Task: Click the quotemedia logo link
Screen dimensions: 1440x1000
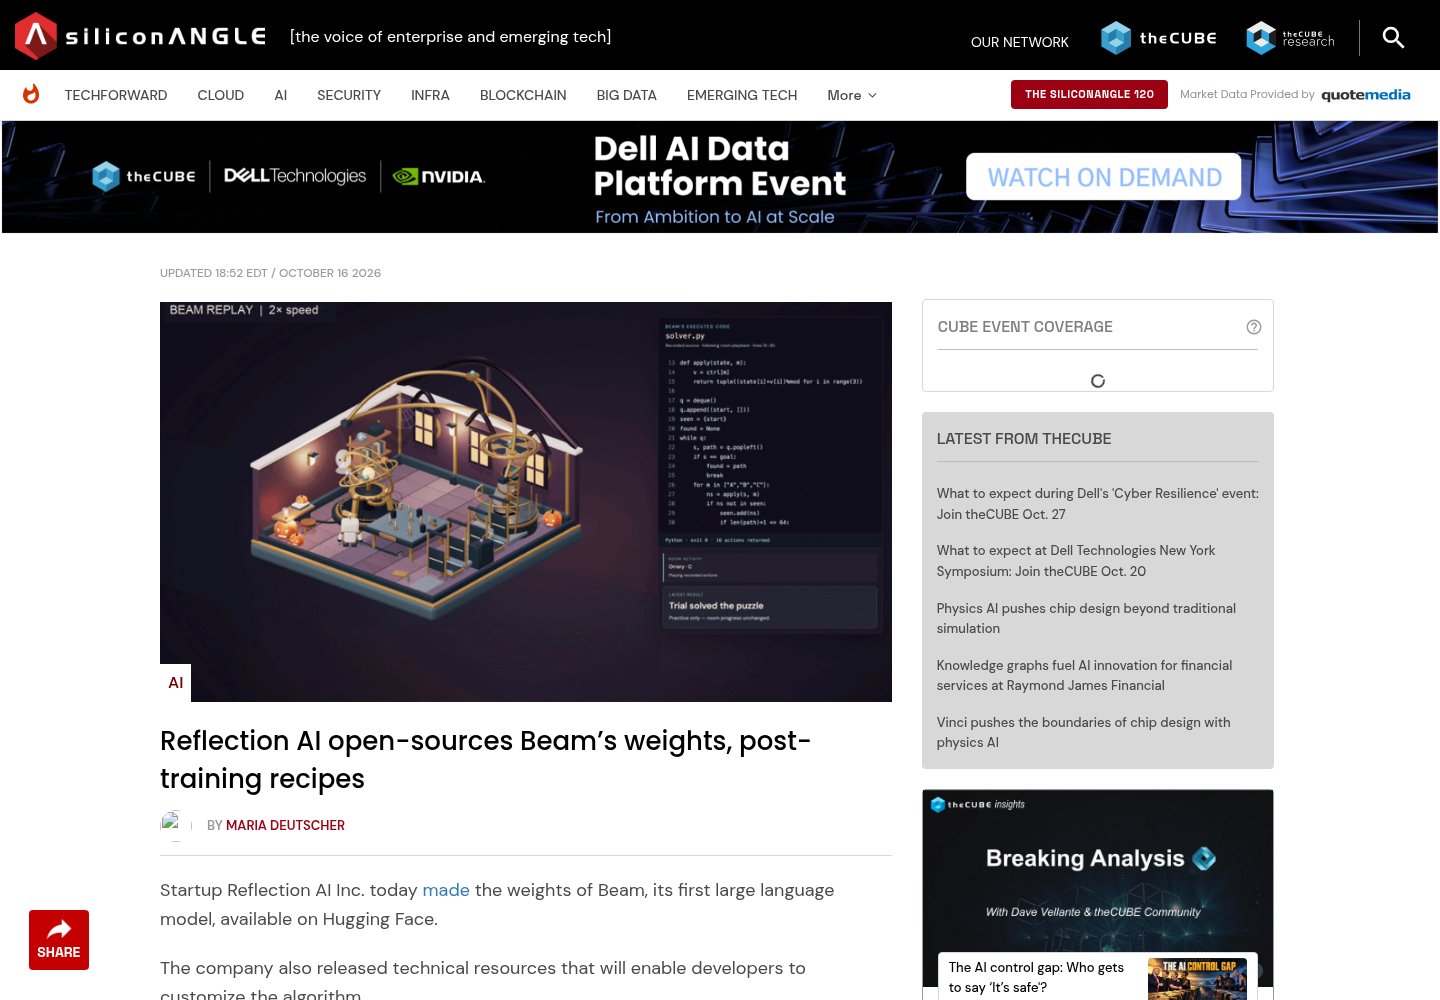Action: coord(1366,95)
